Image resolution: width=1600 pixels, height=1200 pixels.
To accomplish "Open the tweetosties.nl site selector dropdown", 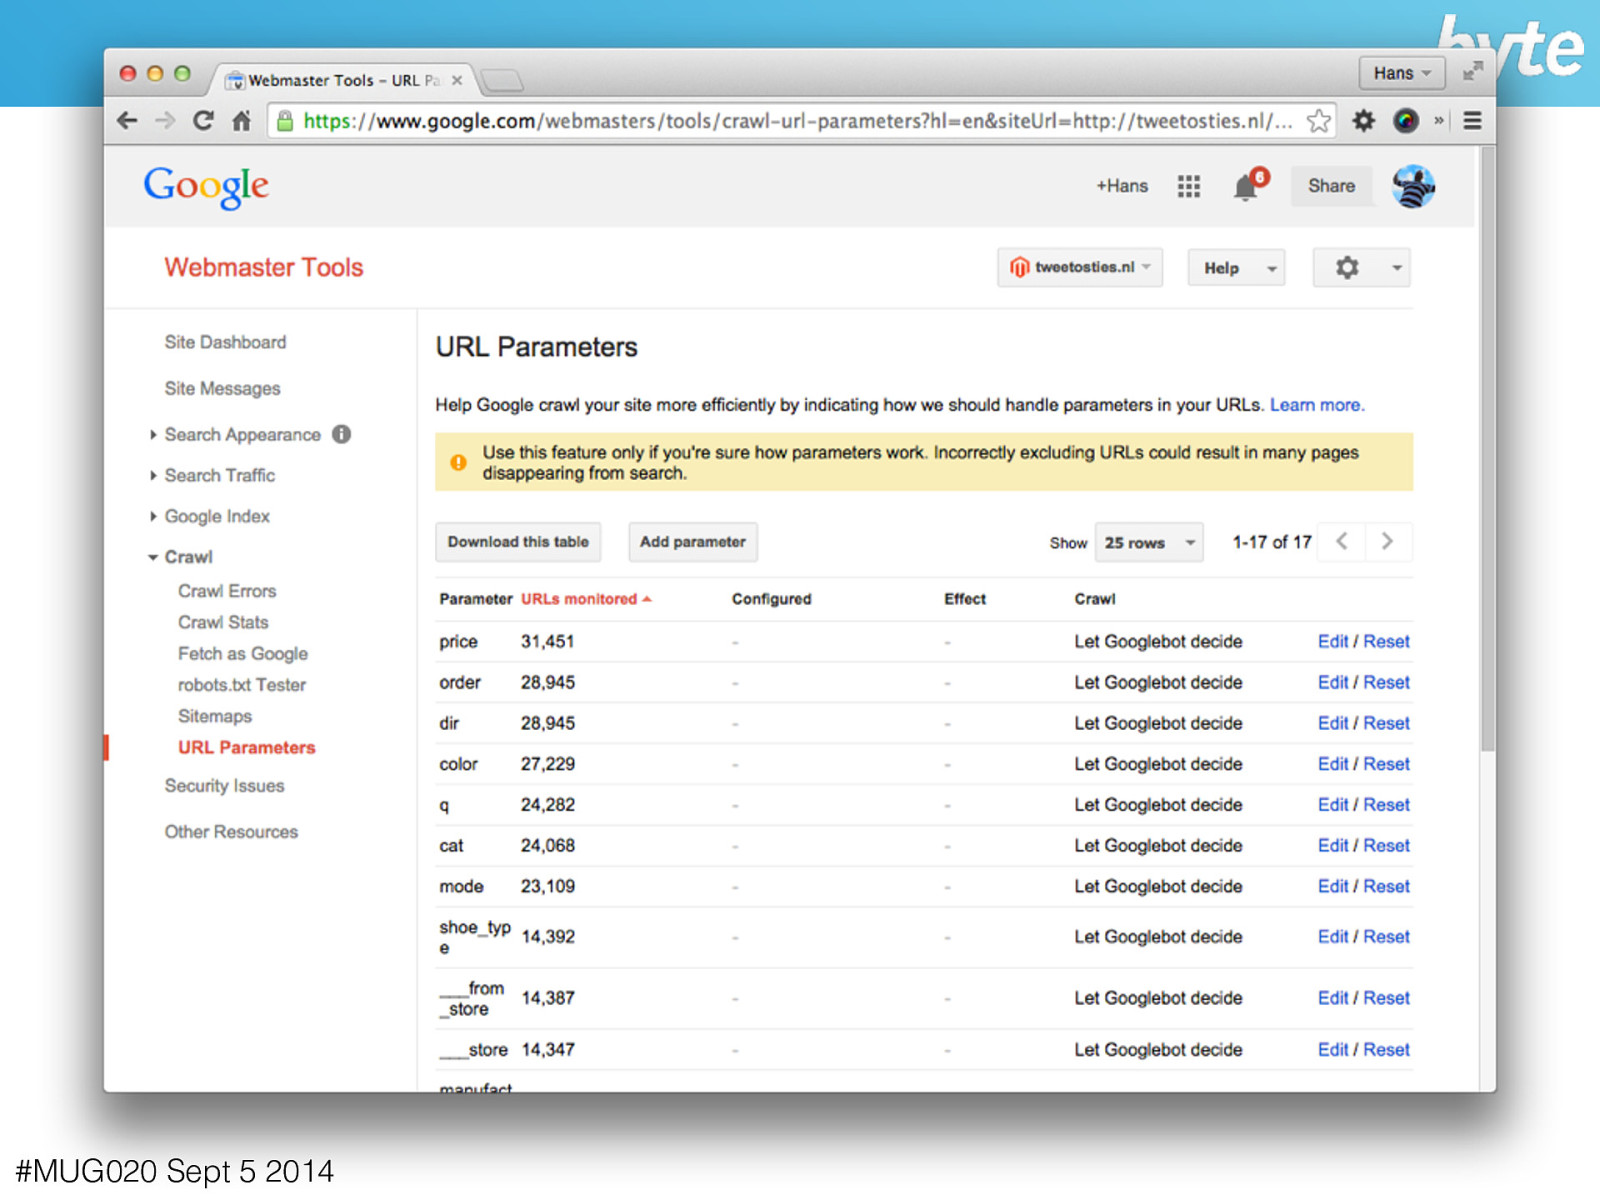I will pos(1080,267).
